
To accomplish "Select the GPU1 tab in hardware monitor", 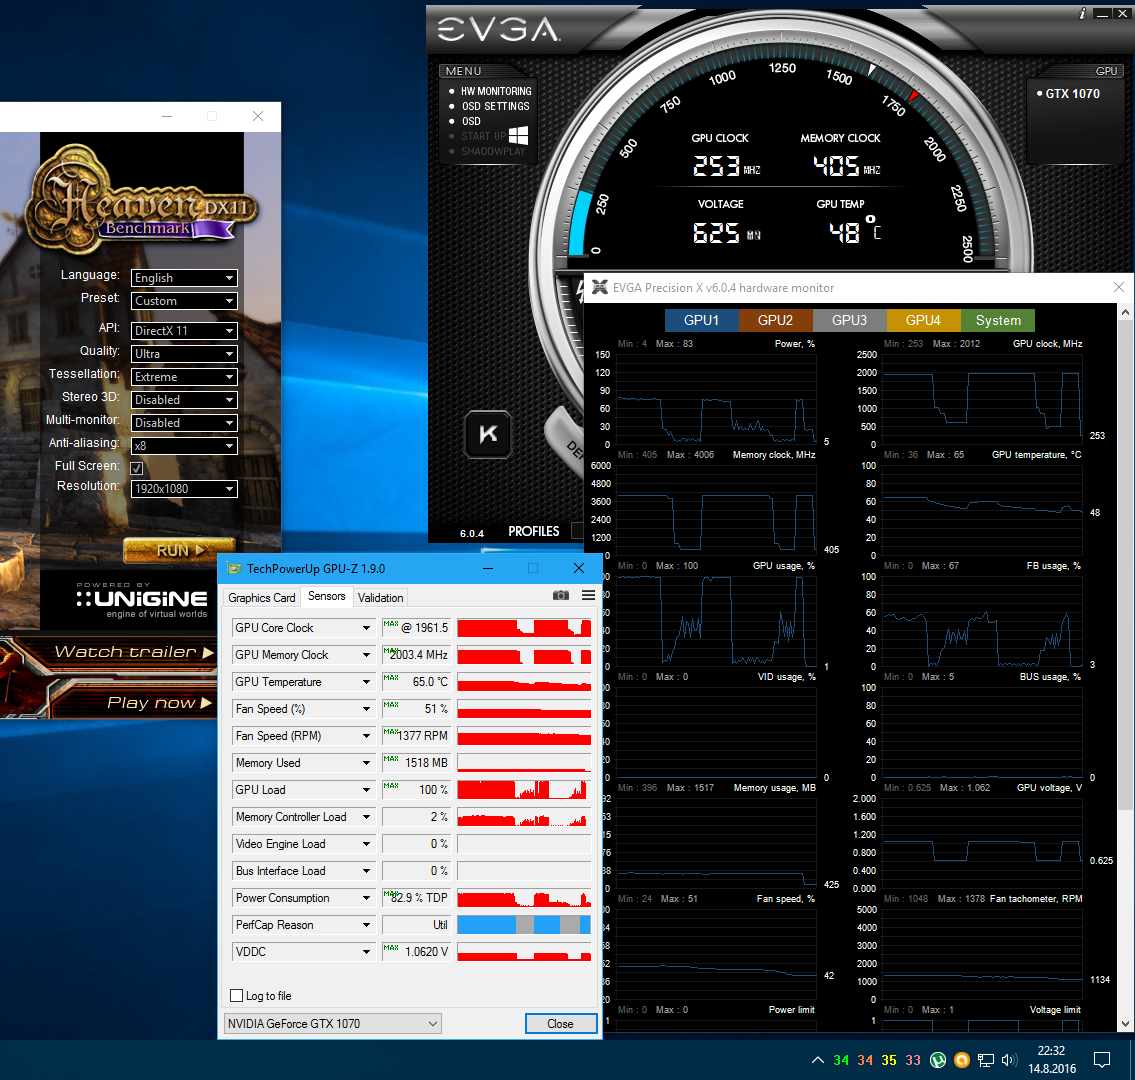I will (x=701, y=320).
